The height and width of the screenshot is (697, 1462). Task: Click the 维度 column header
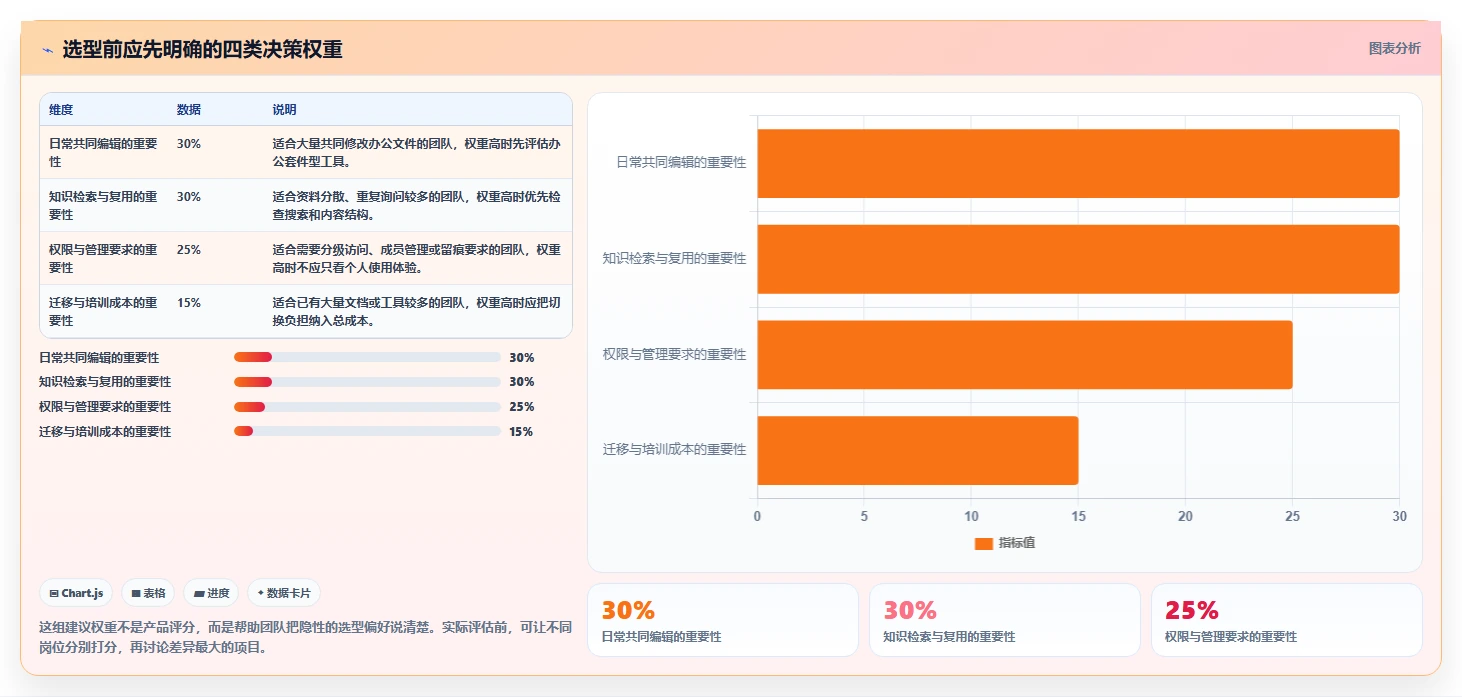click(61, 110)
